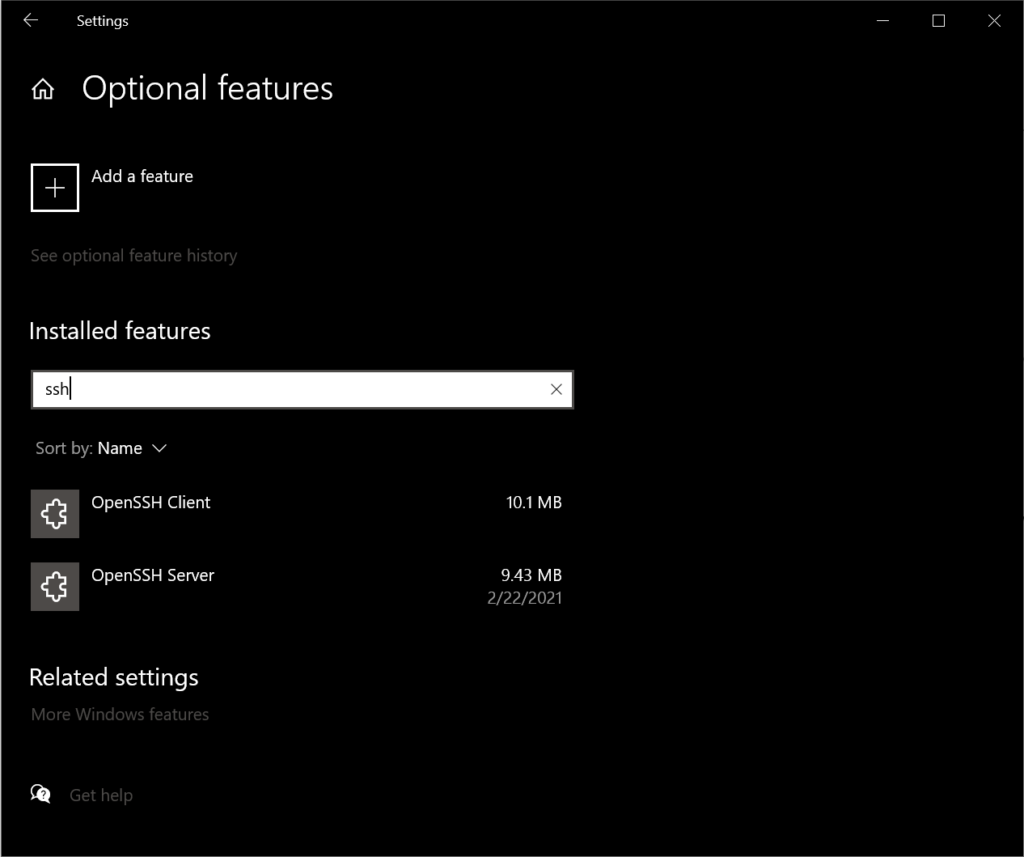Image resolution: width=1024 pixels, height=857 pixels.
Task: Select the OpenSSH Server entry name
Action: (153, 575)
